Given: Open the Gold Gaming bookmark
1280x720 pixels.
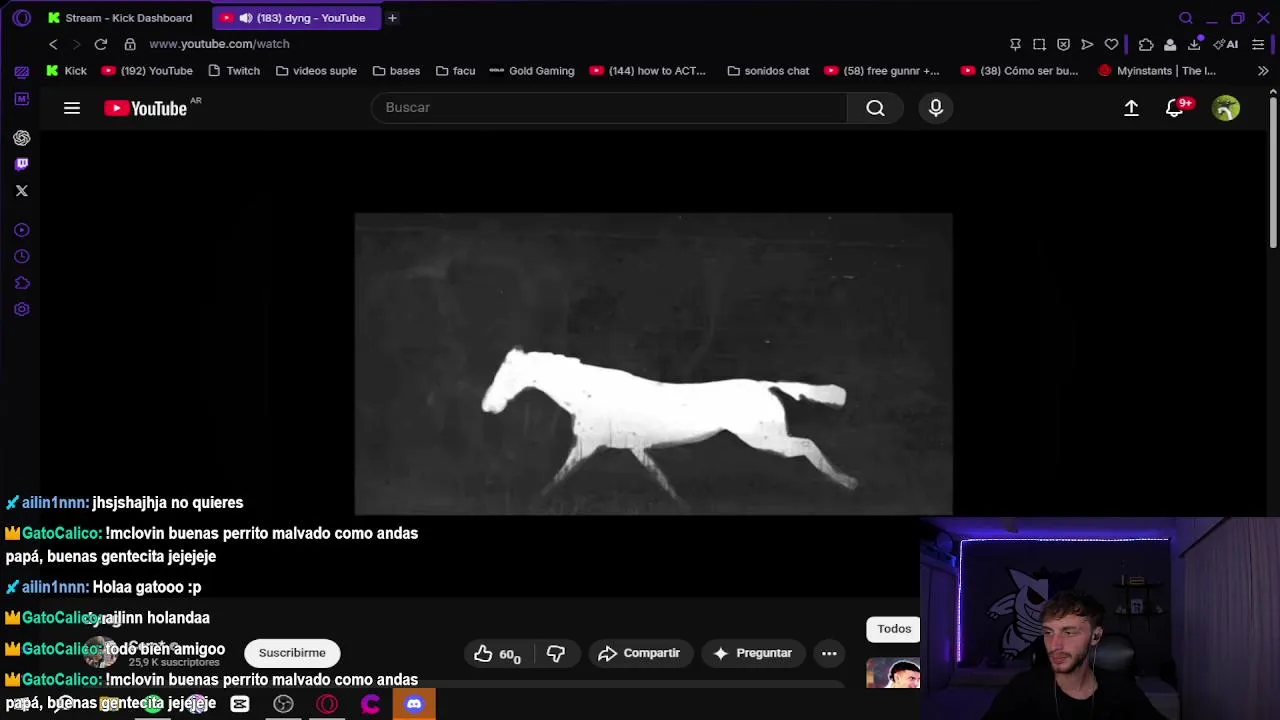Looking at the screenshot, I should (x=532, y=71).
